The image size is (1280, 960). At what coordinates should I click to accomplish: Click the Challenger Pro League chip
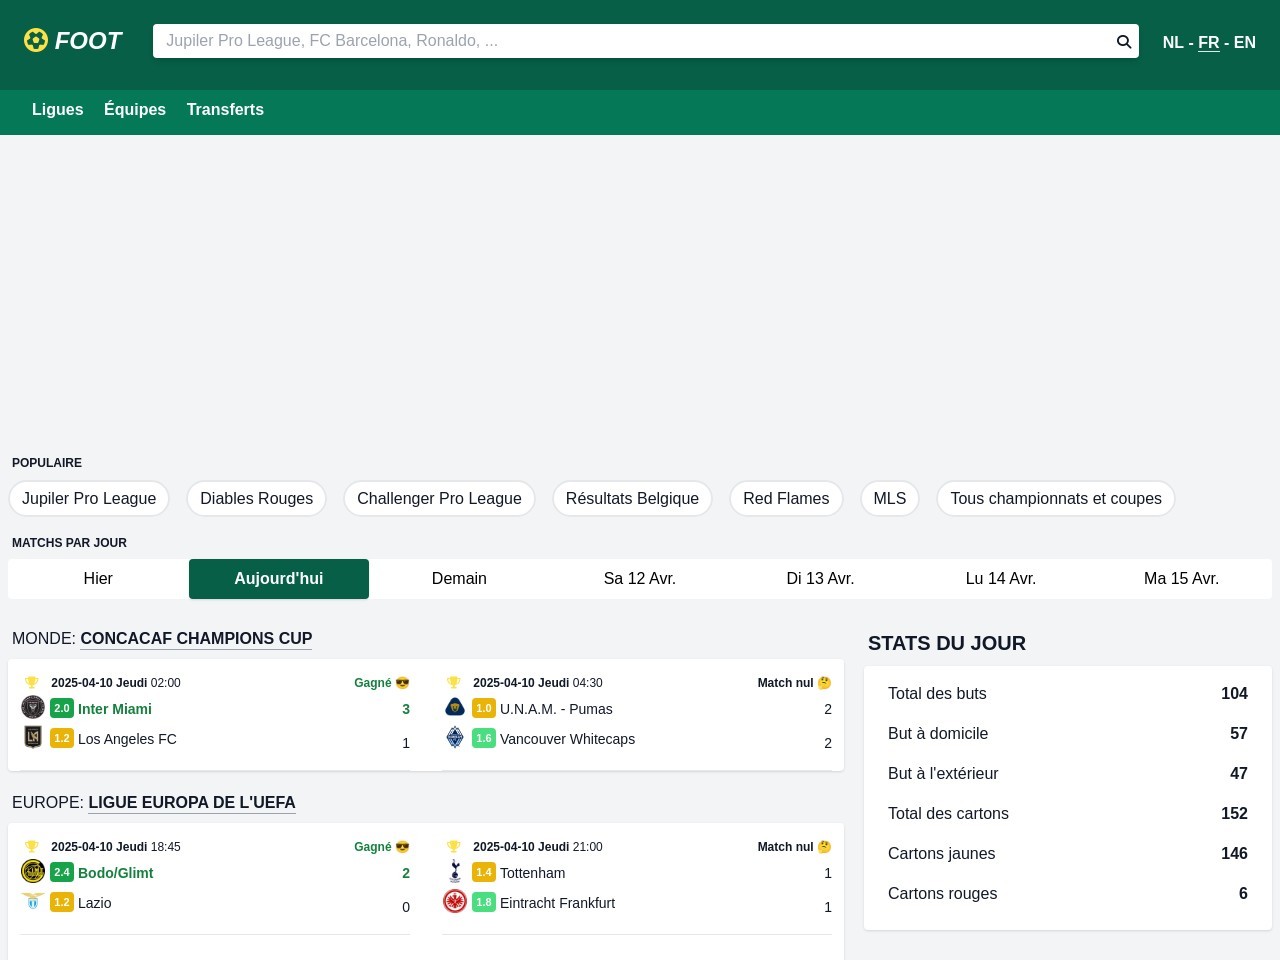click(439, 498)
